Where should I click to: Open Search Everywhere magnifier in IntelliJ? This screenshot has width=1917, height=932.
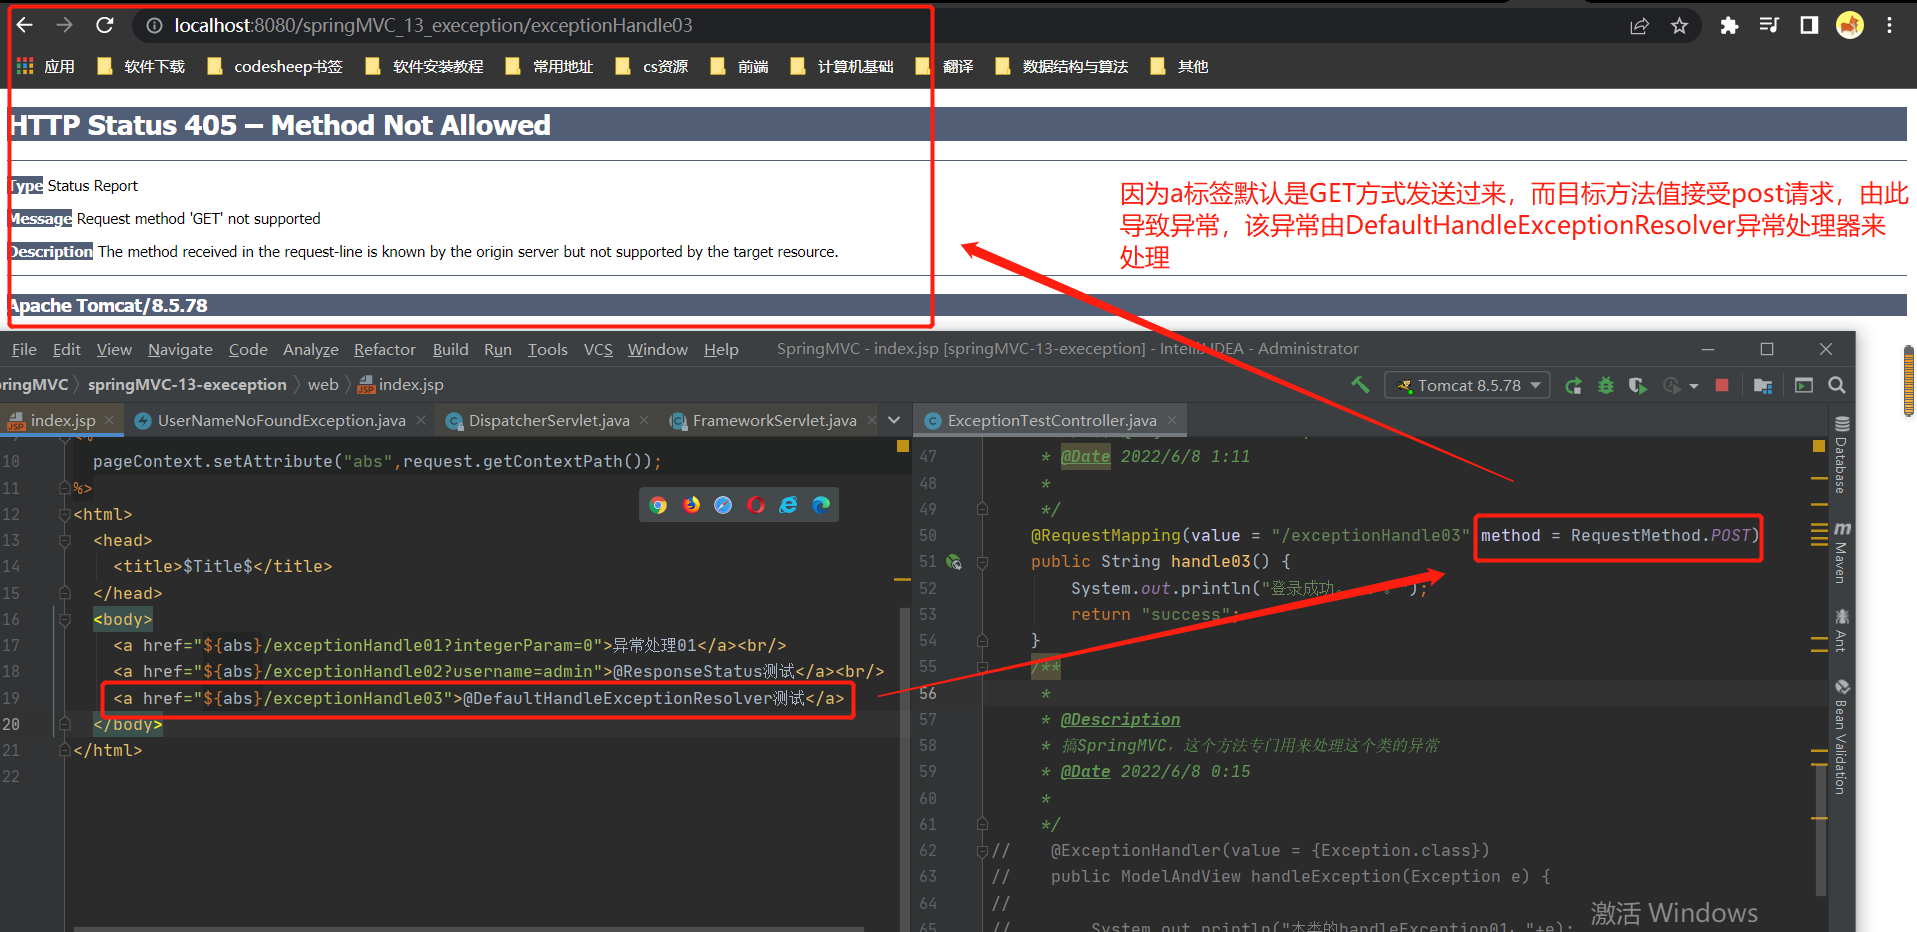coord(1837,385)
